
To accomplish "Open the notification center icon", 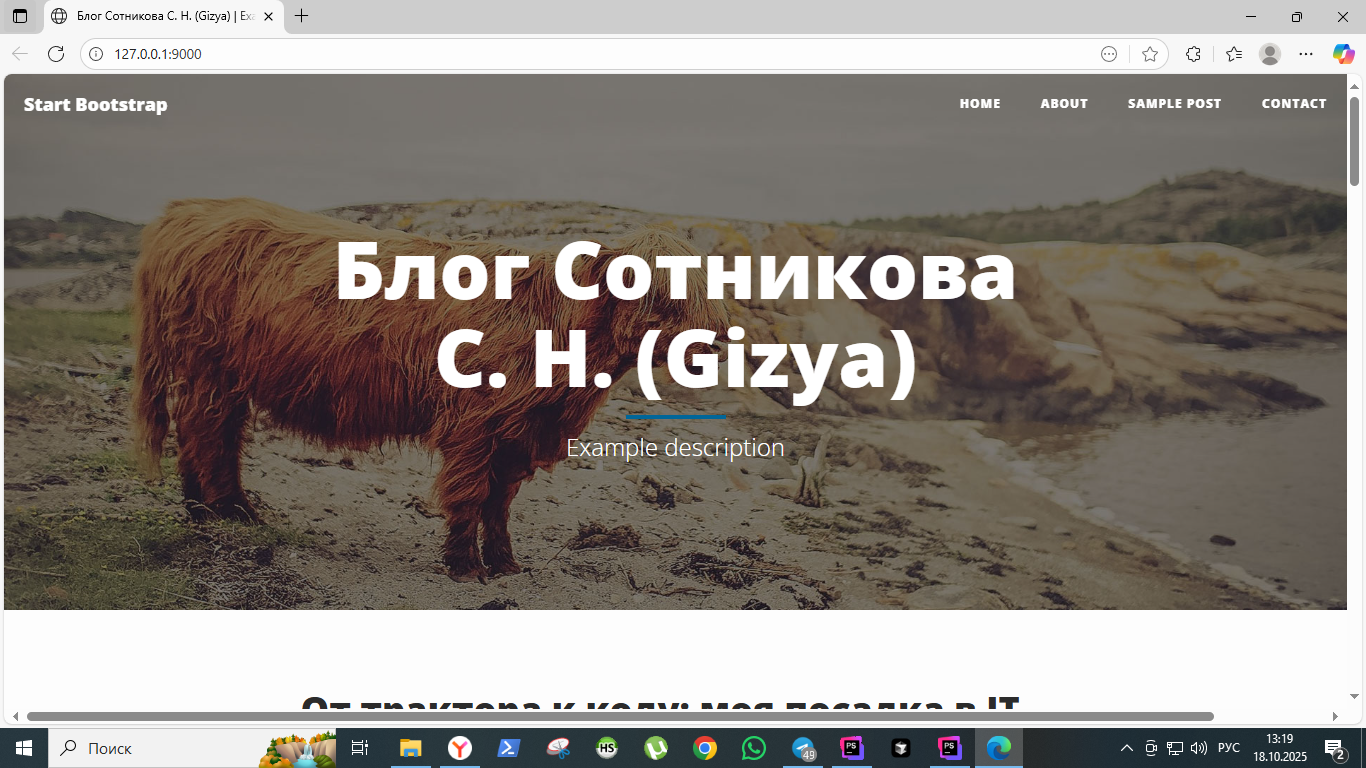I will click(1335, 748).
